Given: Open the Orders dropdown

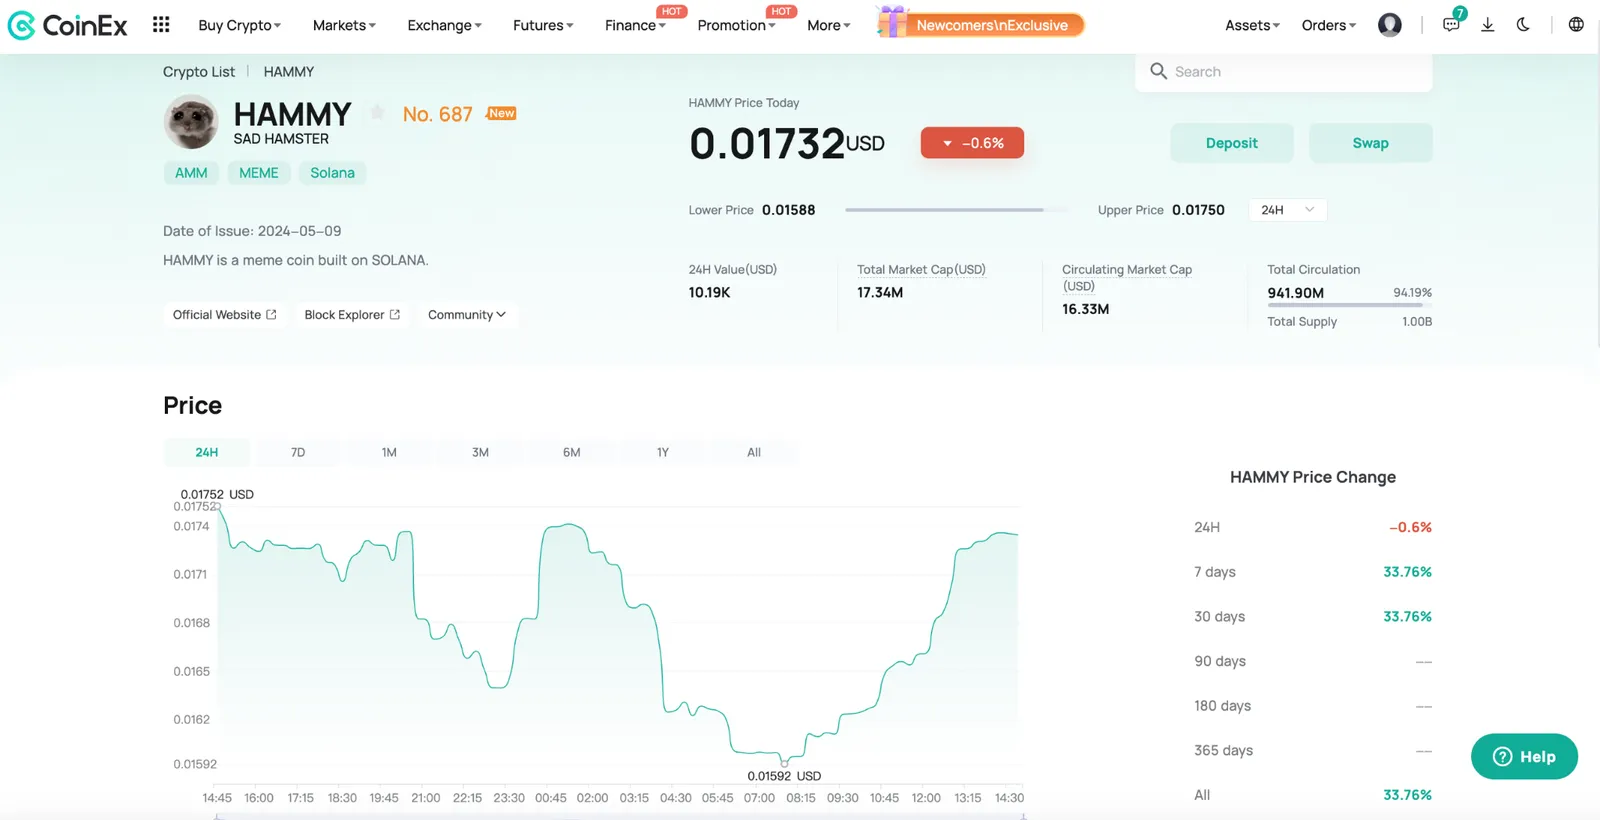Looking at the screenshot, I should (x=1328, y=25).
